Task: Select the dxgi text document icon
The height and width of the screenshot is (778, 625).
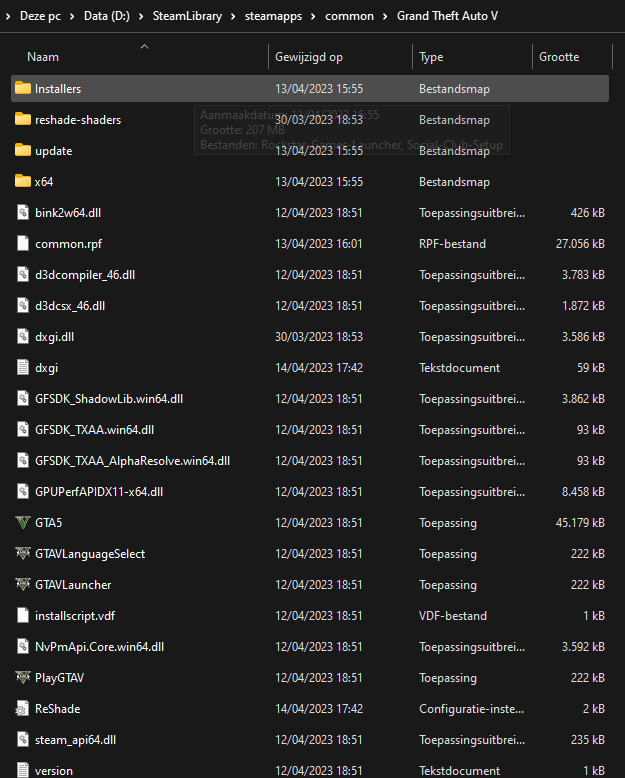Action: (24, 368)
